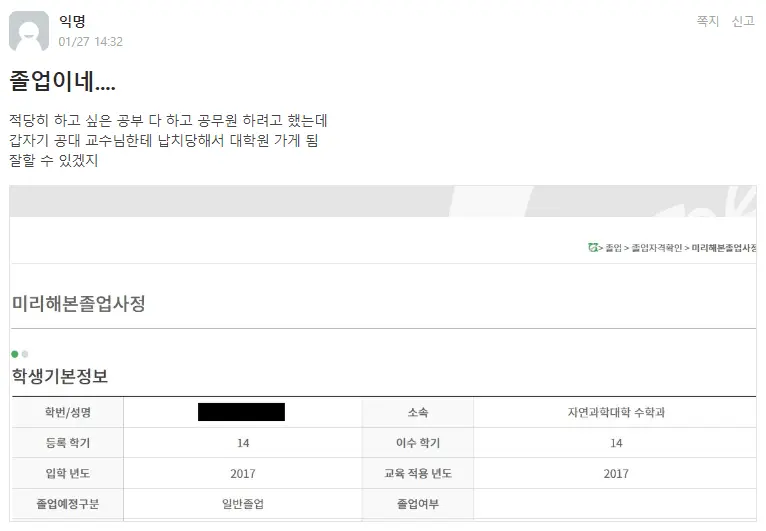Click the 신고 report link

743,21
